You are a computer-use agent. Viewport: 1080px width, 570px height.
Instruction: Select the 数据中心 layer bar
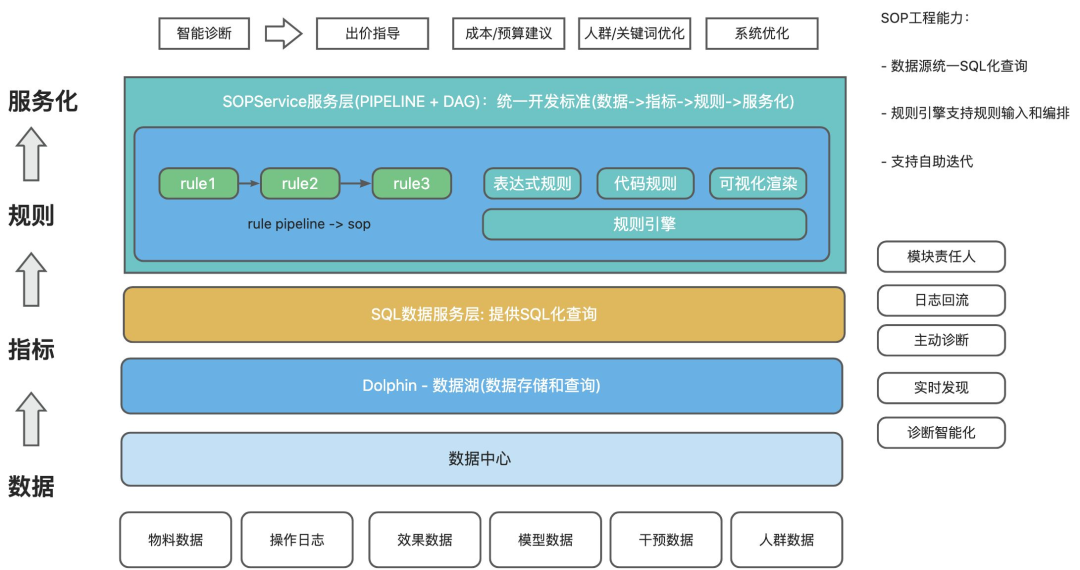point(482,459)
